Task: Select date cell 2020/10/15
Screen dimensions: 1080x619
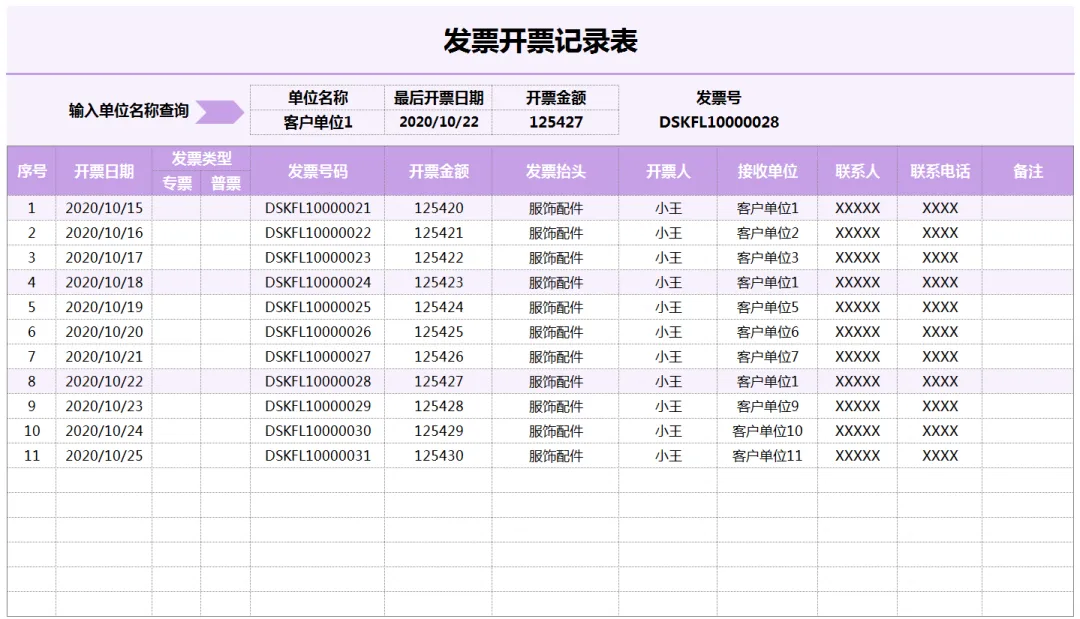Action: coord(104,208)
